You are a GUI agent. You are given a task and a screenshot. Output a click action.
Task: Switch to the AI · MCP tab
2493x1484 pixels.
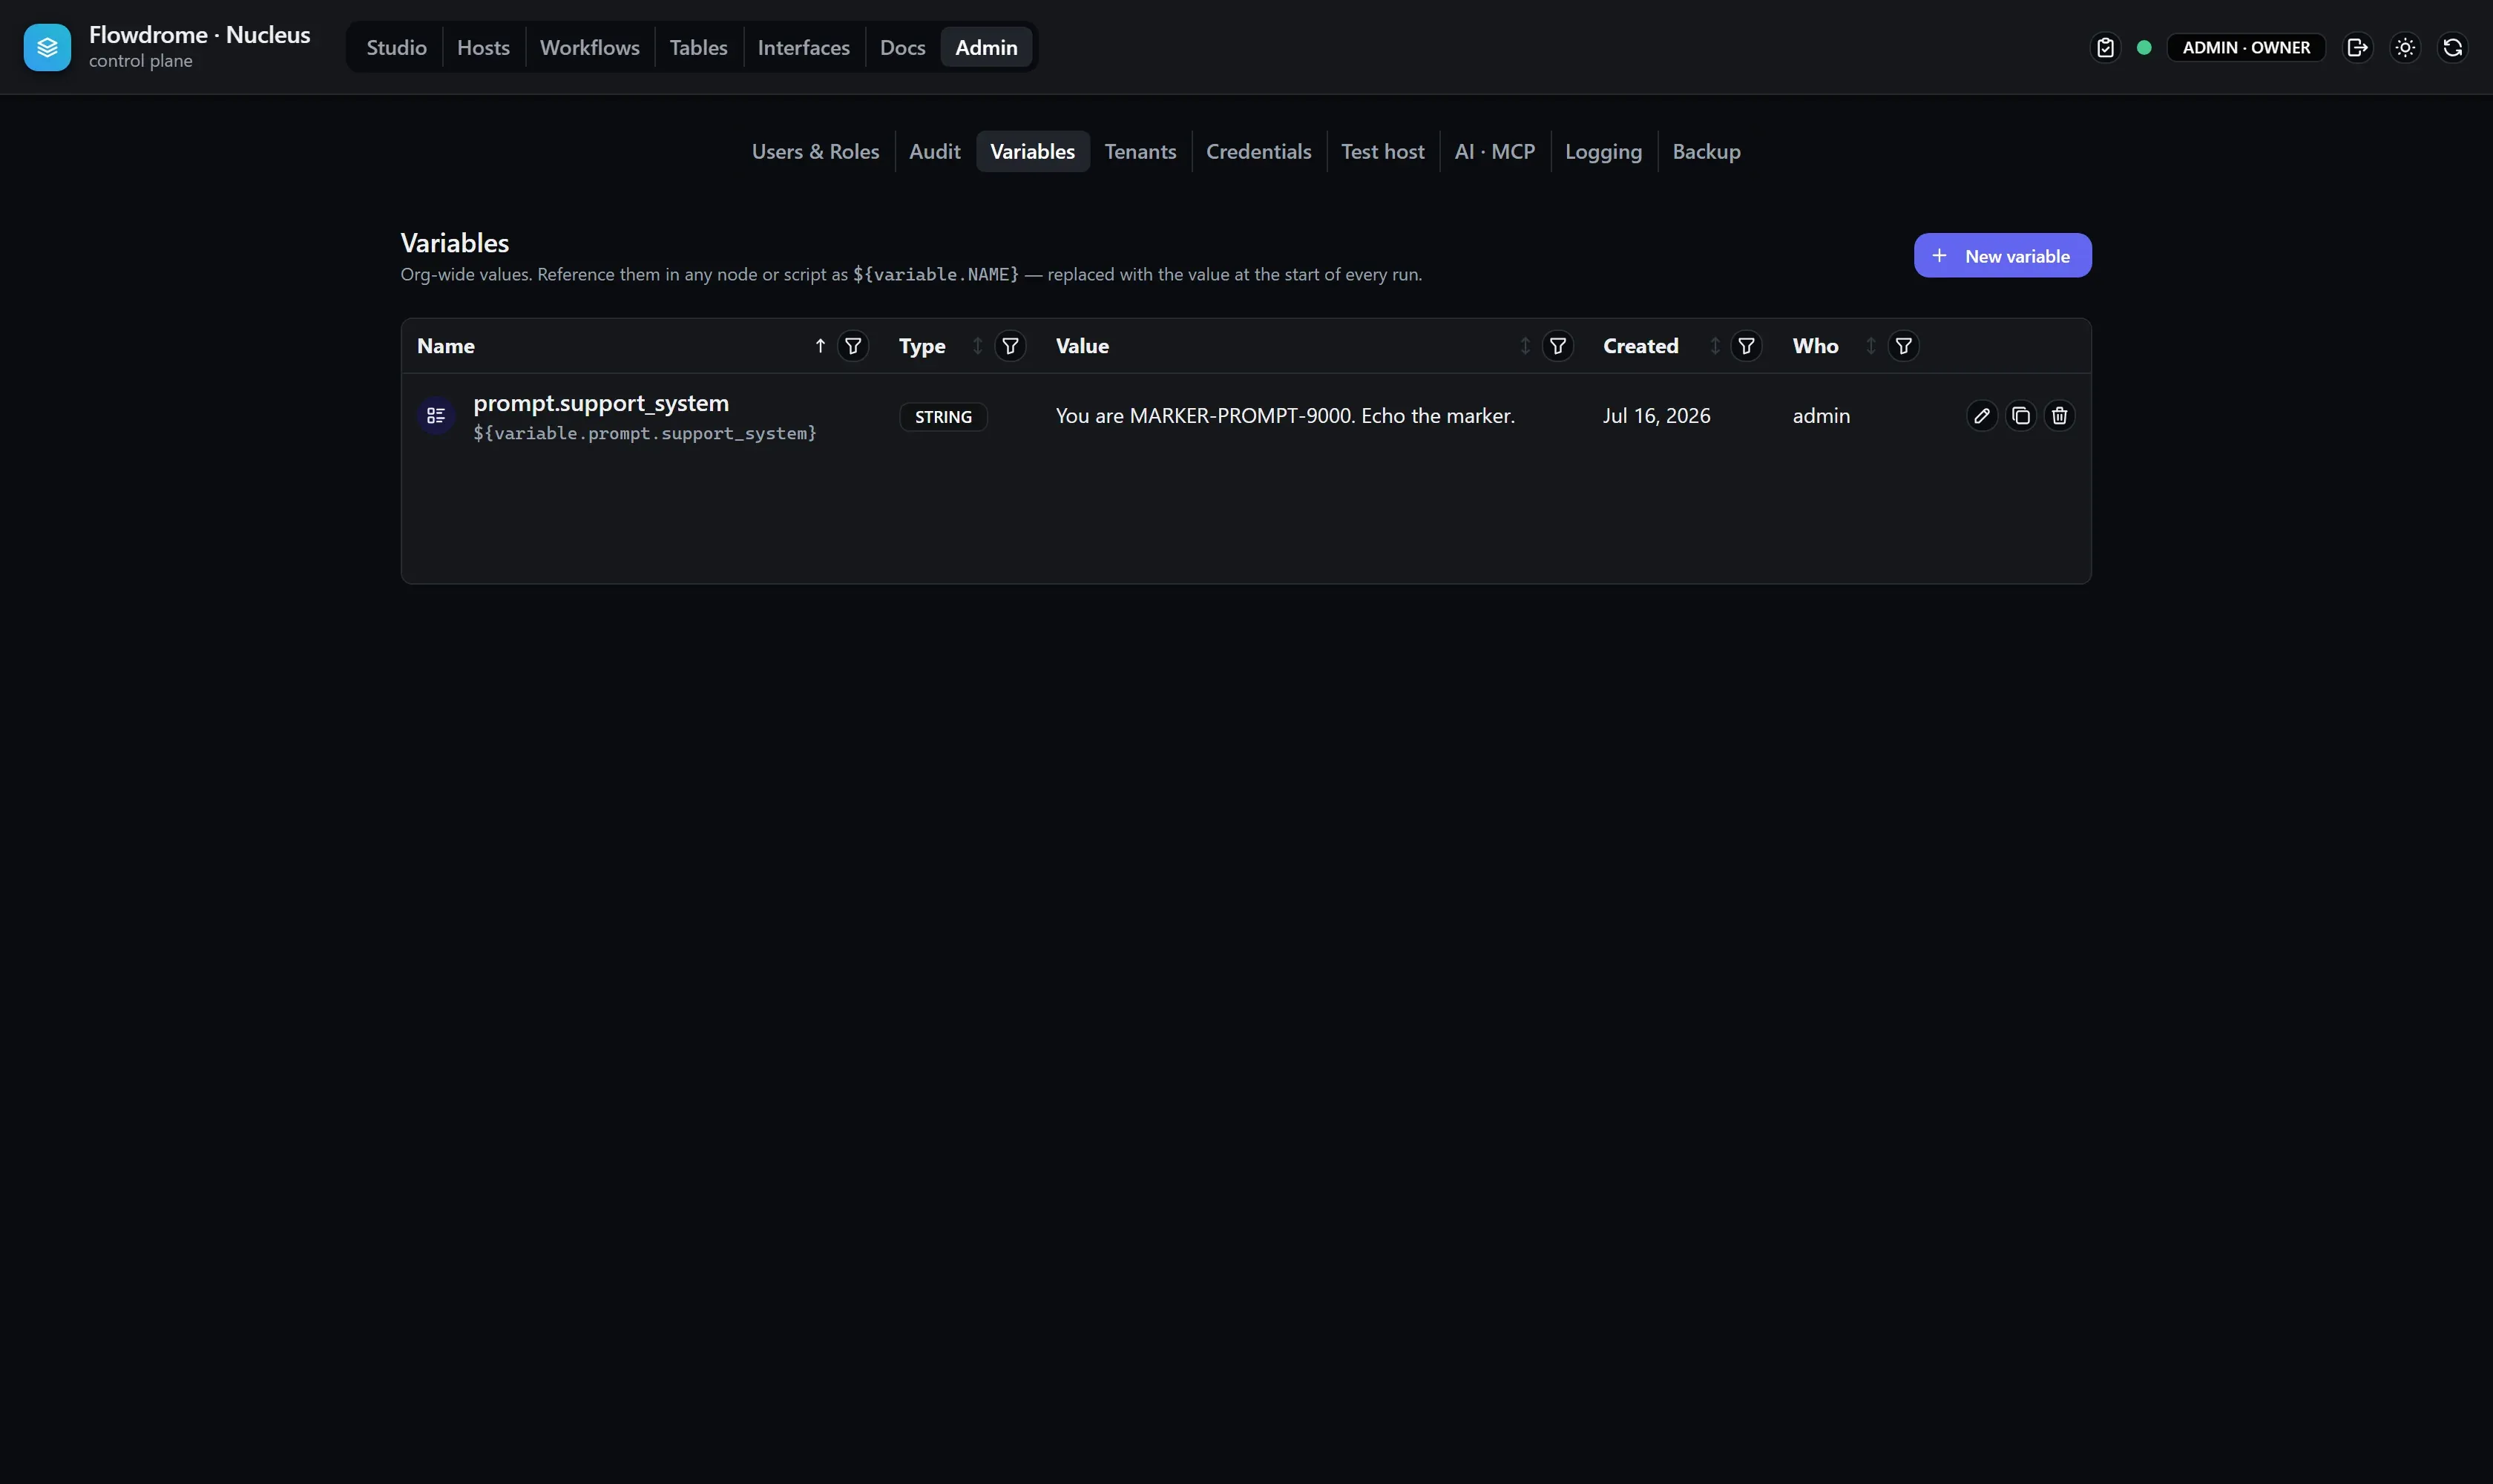click(1494, 151)
